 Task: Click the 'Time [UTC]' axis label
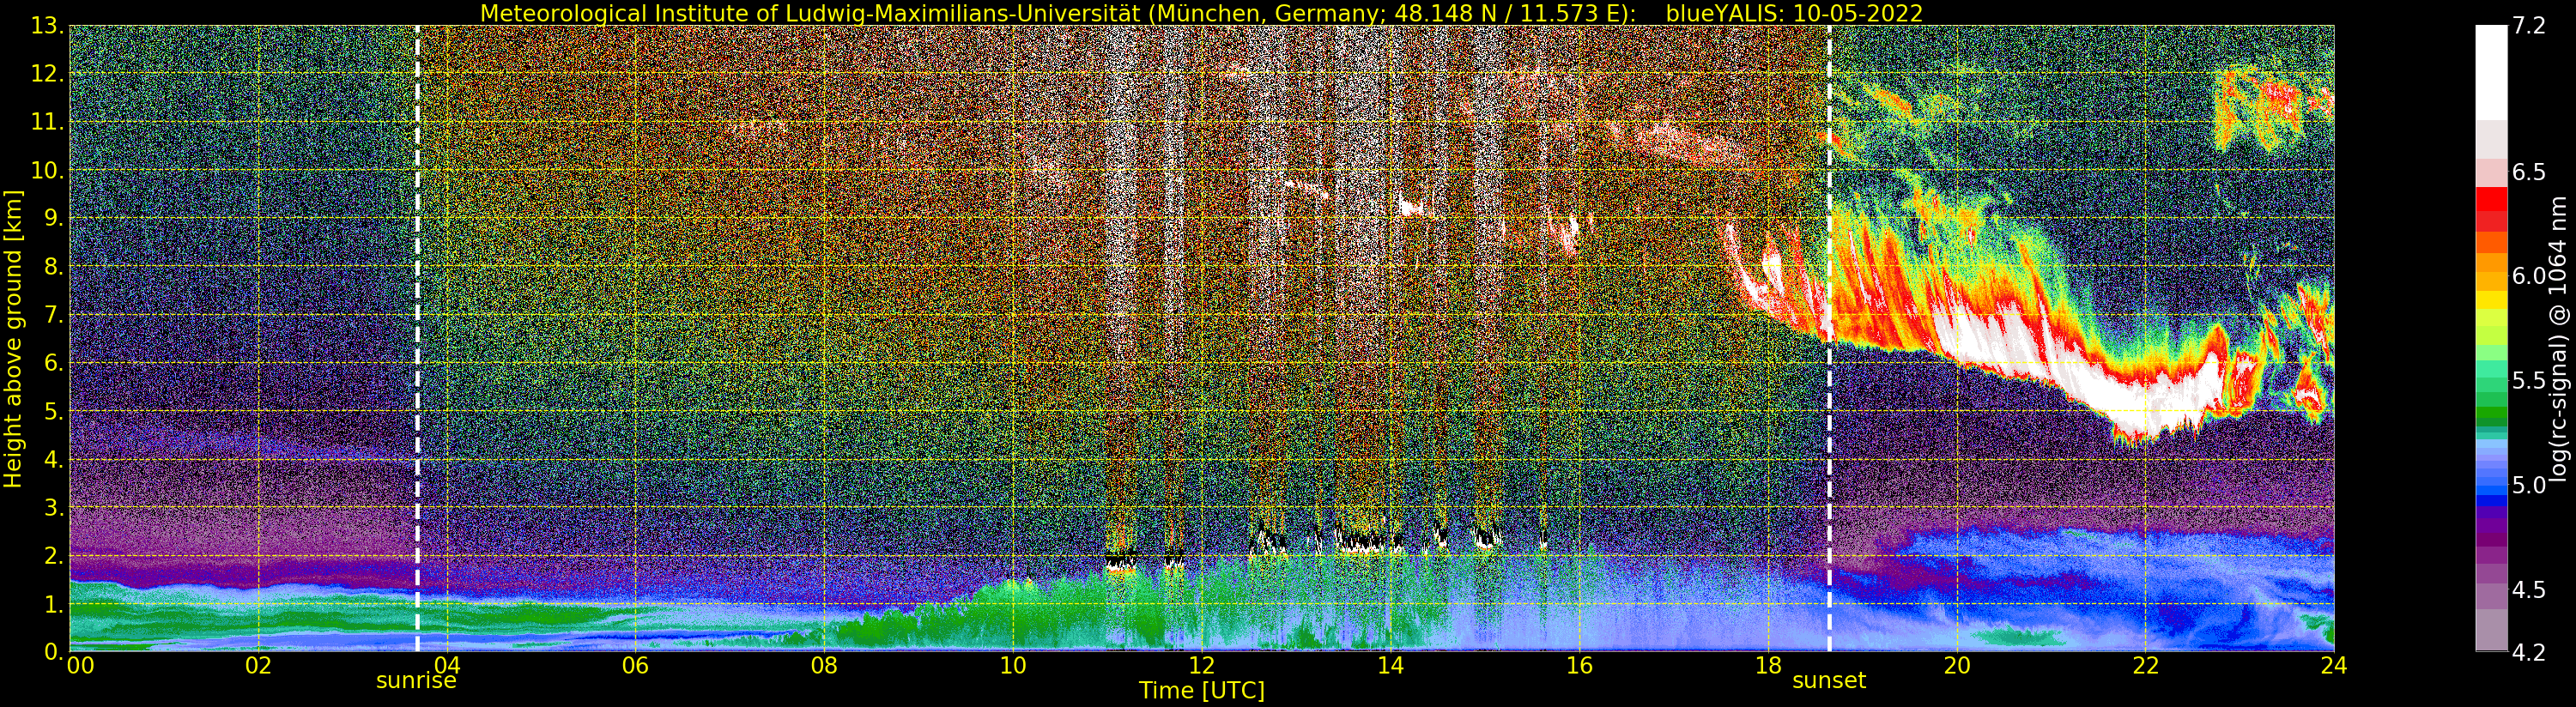tap(1202, 691)
